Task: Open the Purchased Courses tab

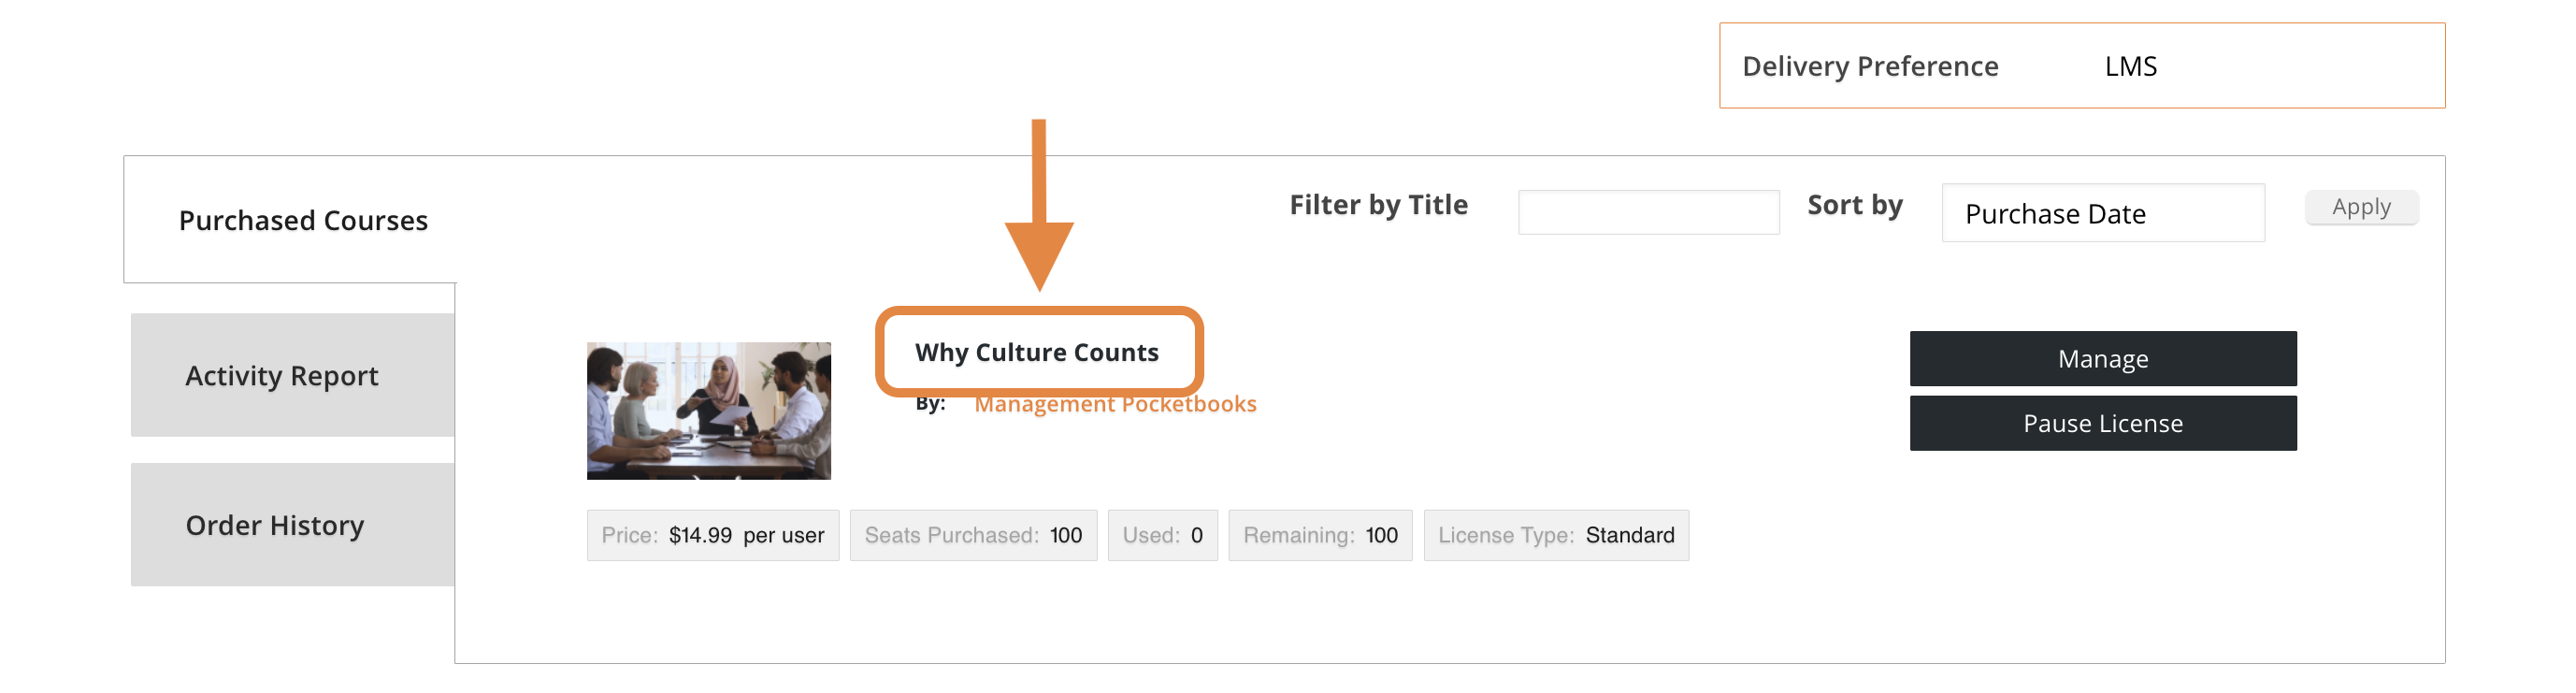Action: click(303, 220)
